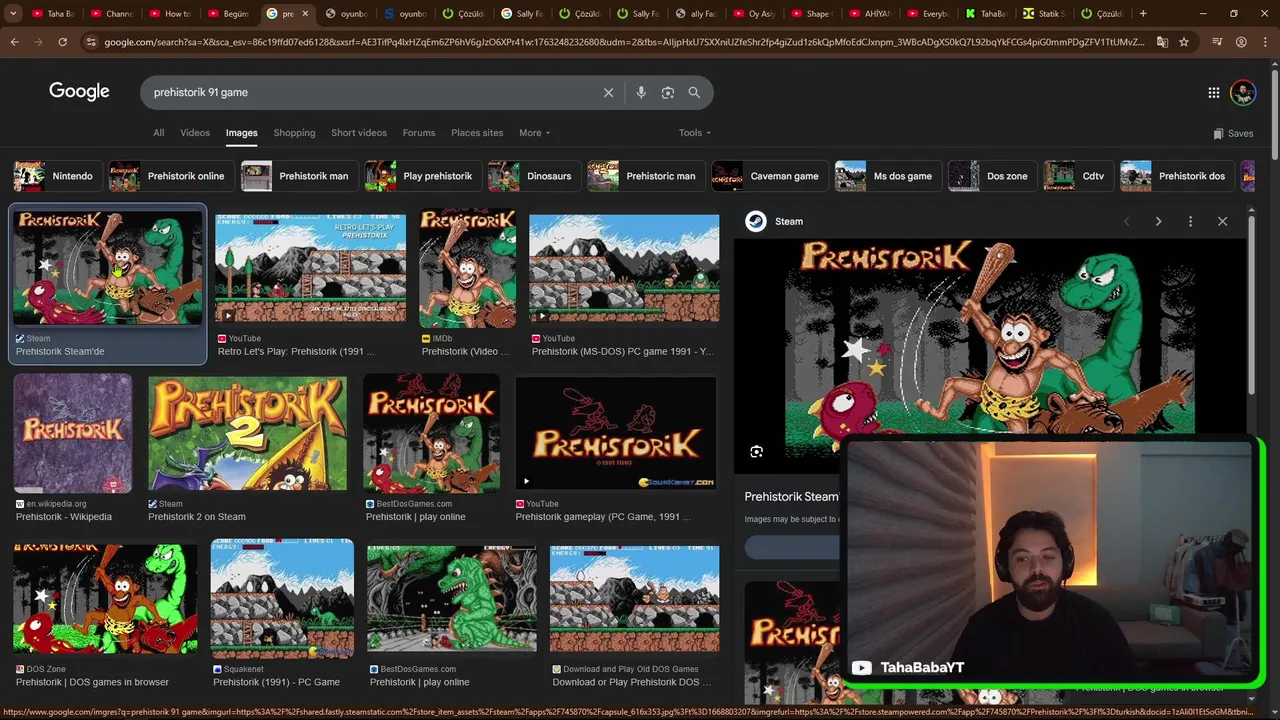1280x720 pixels.
Task: Open the Prehistorik 2 on Steam thumbnail
Action: click(247, 433)
